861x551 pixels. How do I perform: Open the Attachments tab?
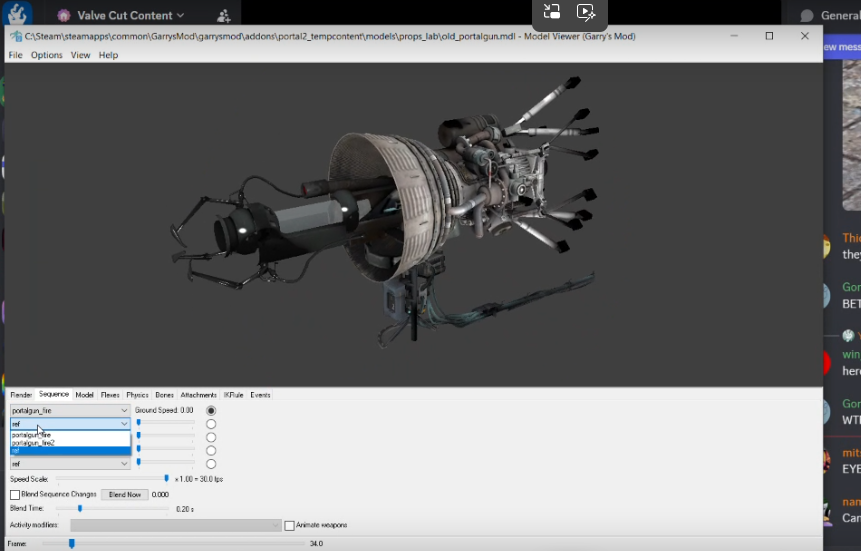pyautogui.click(x=198, y=395)
